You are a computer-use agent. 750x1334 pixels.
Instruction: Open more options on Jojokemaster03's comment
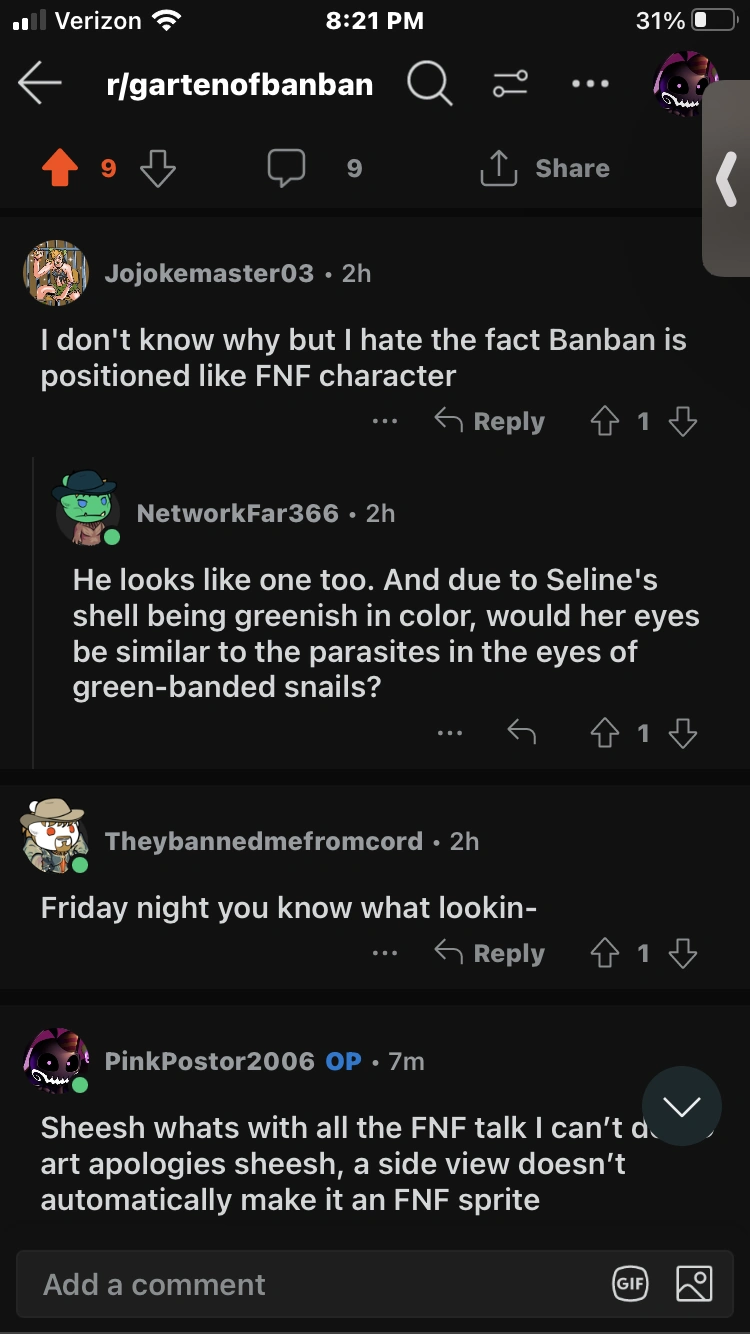385,422
